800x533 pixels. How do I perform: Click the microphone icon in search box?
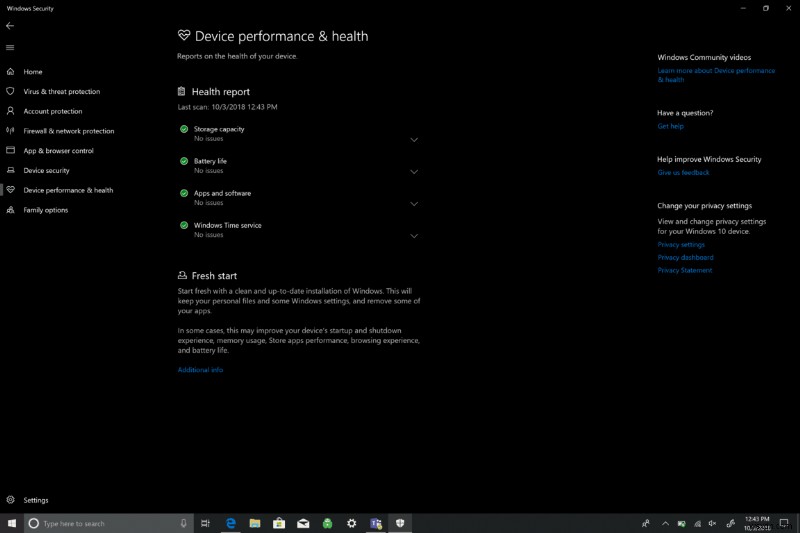[183, 523]
